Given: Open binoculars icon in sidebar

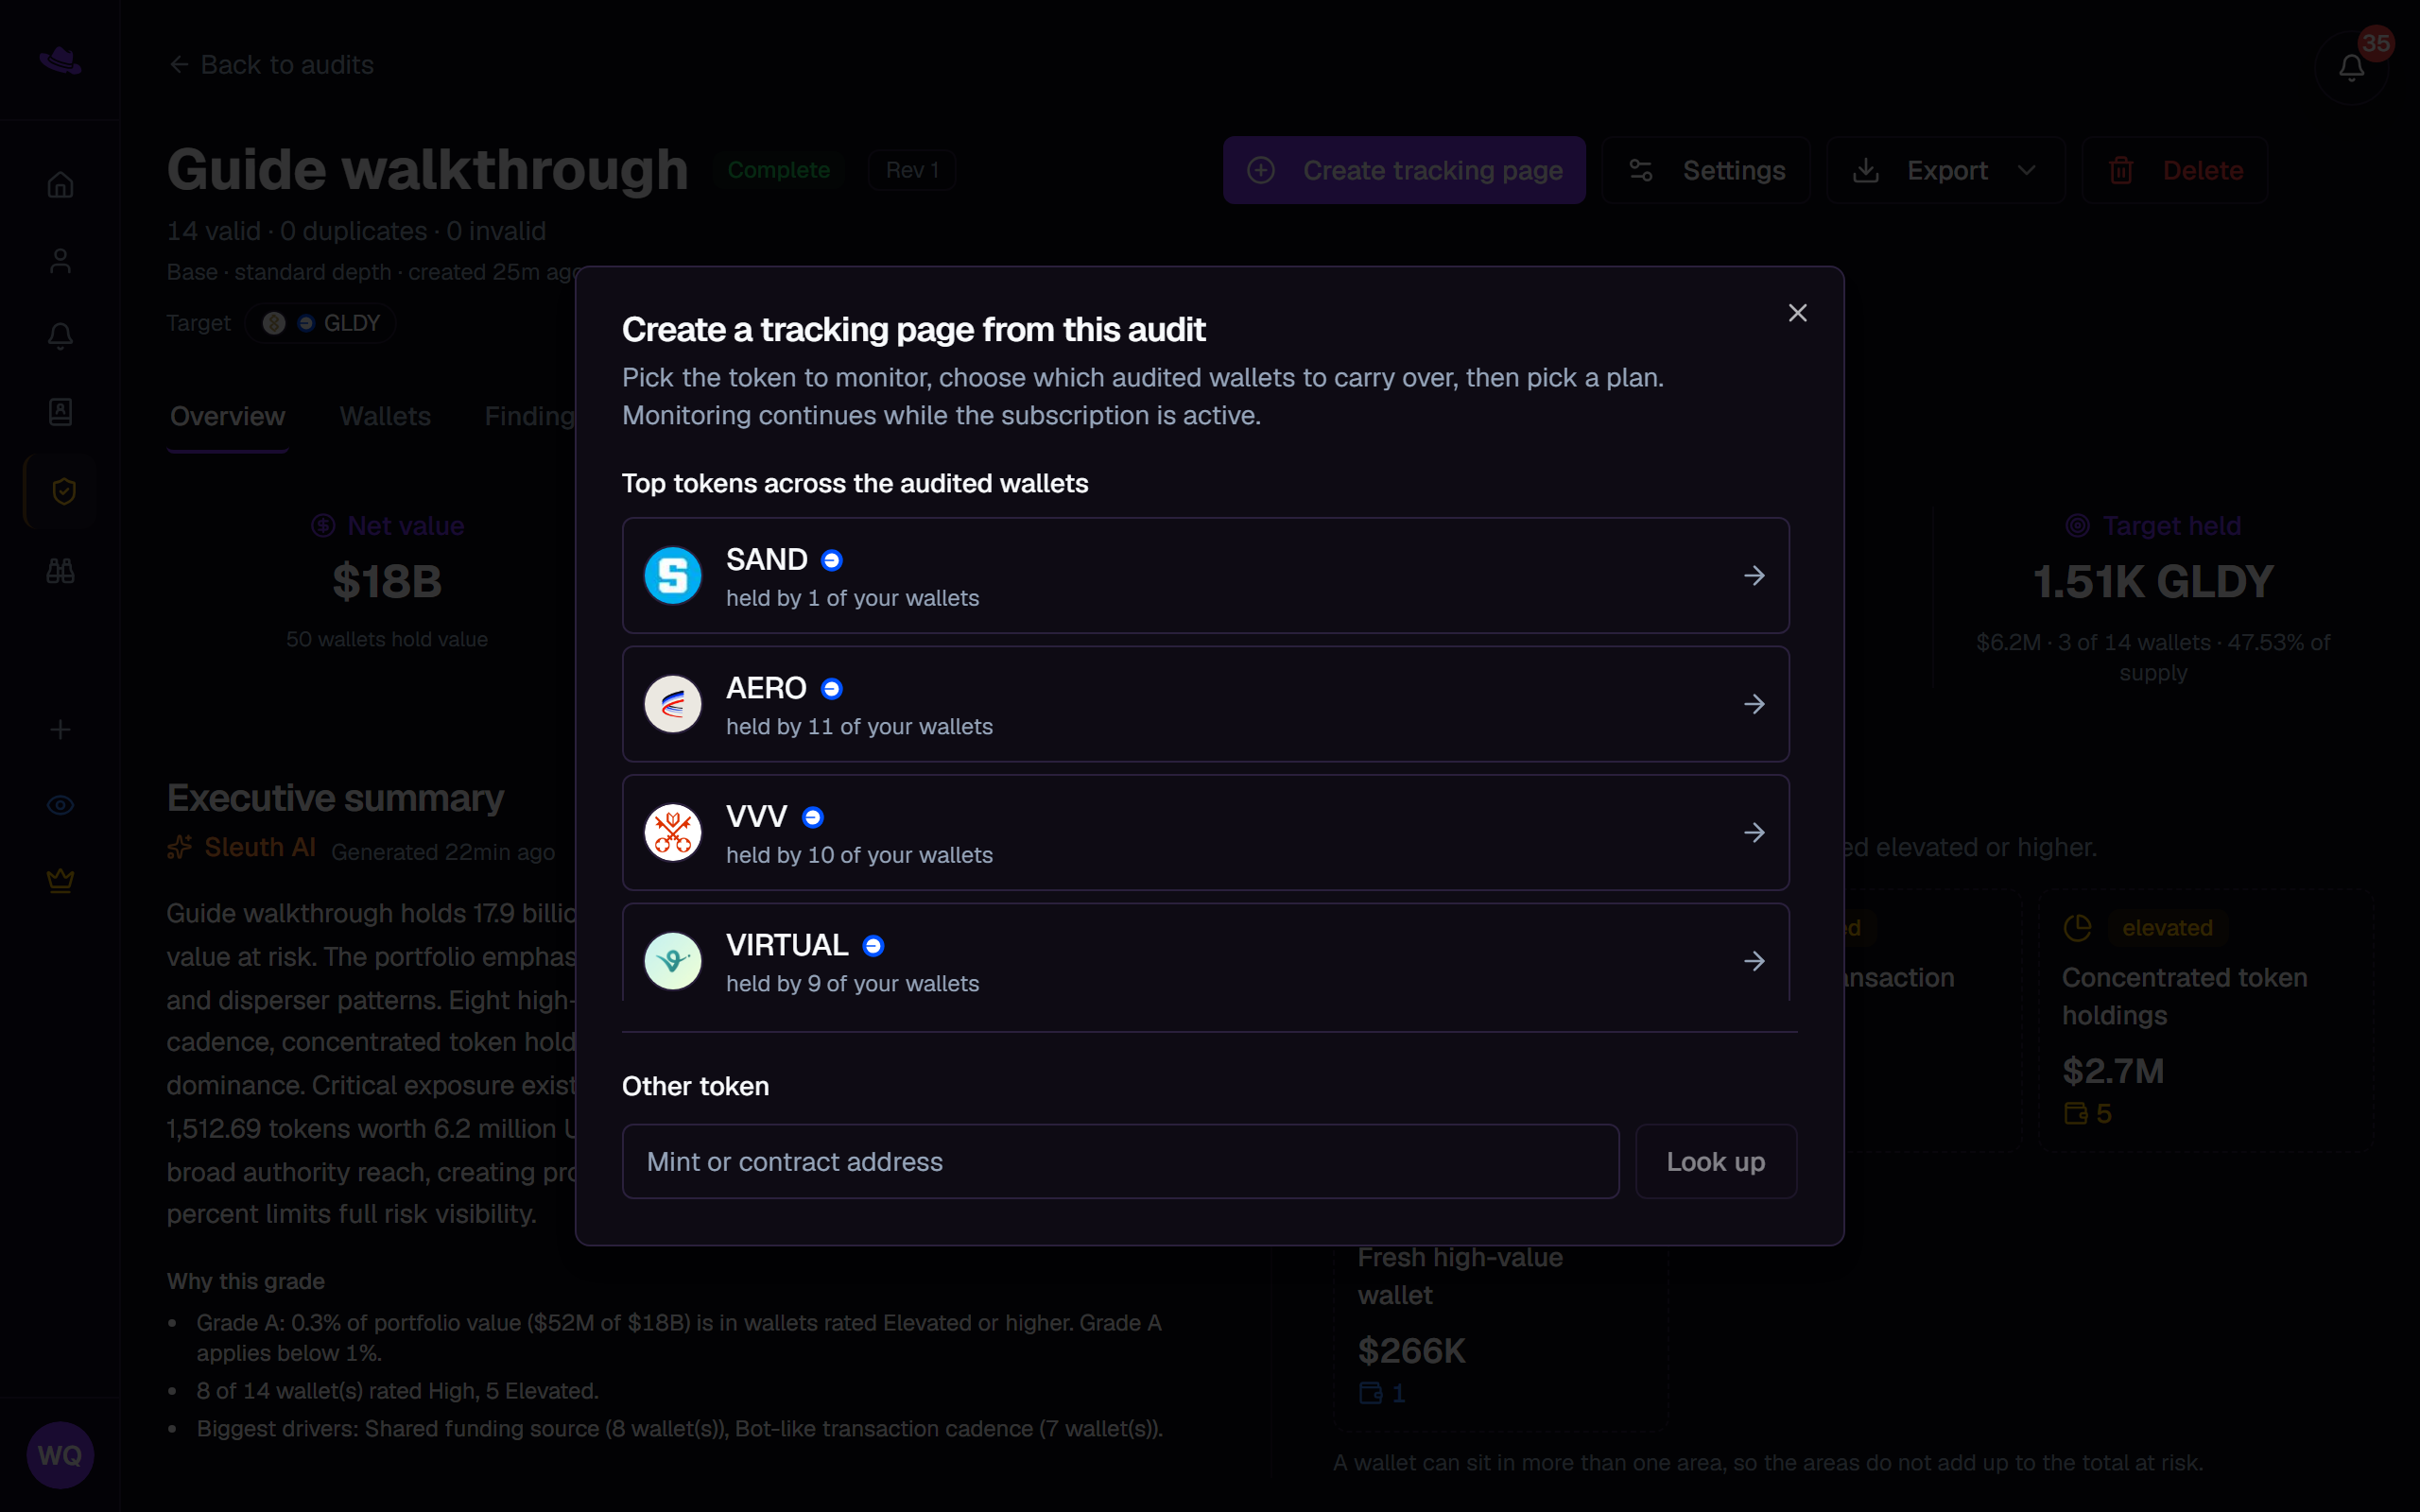Looking at the screenshot, I should [60, 571].
